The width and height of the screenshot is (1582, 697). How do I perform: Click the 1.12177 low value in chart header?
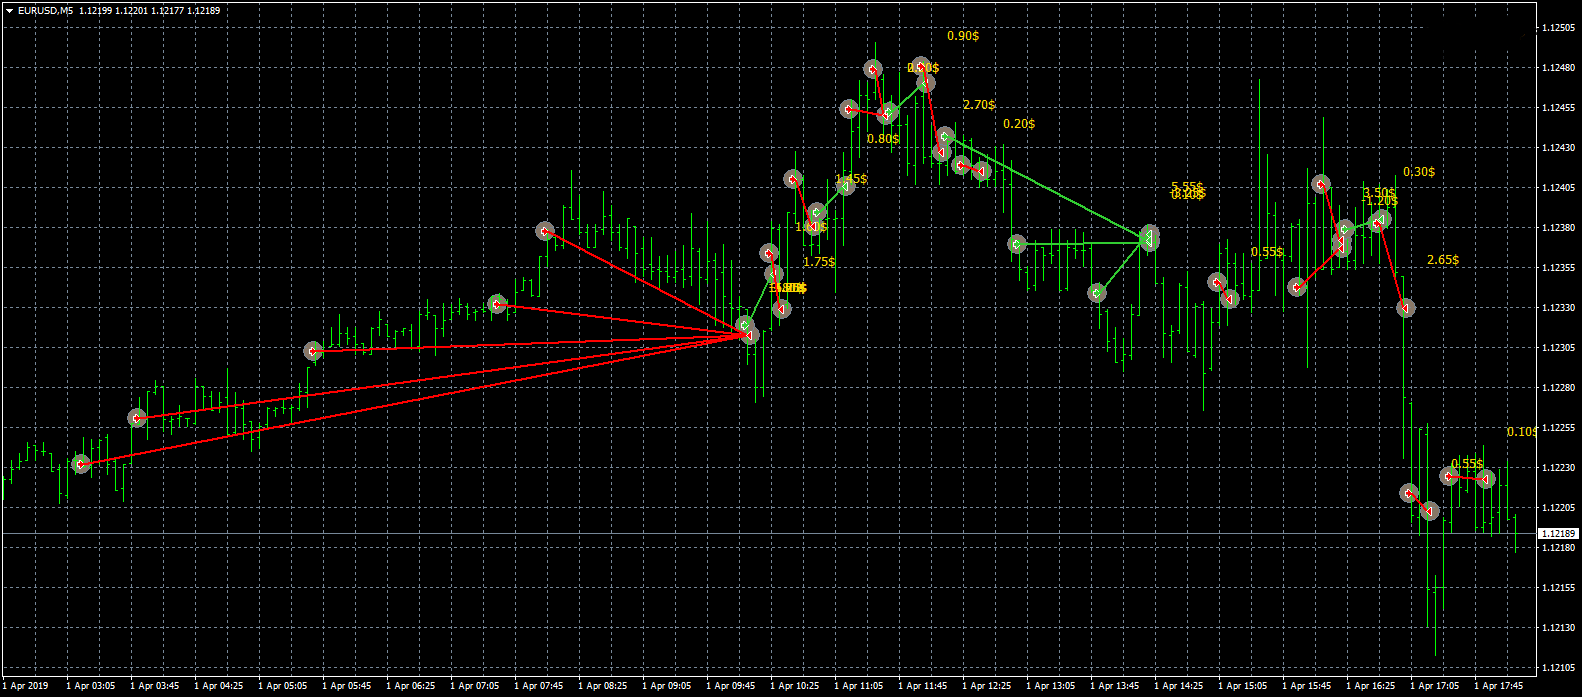point(167,11)
